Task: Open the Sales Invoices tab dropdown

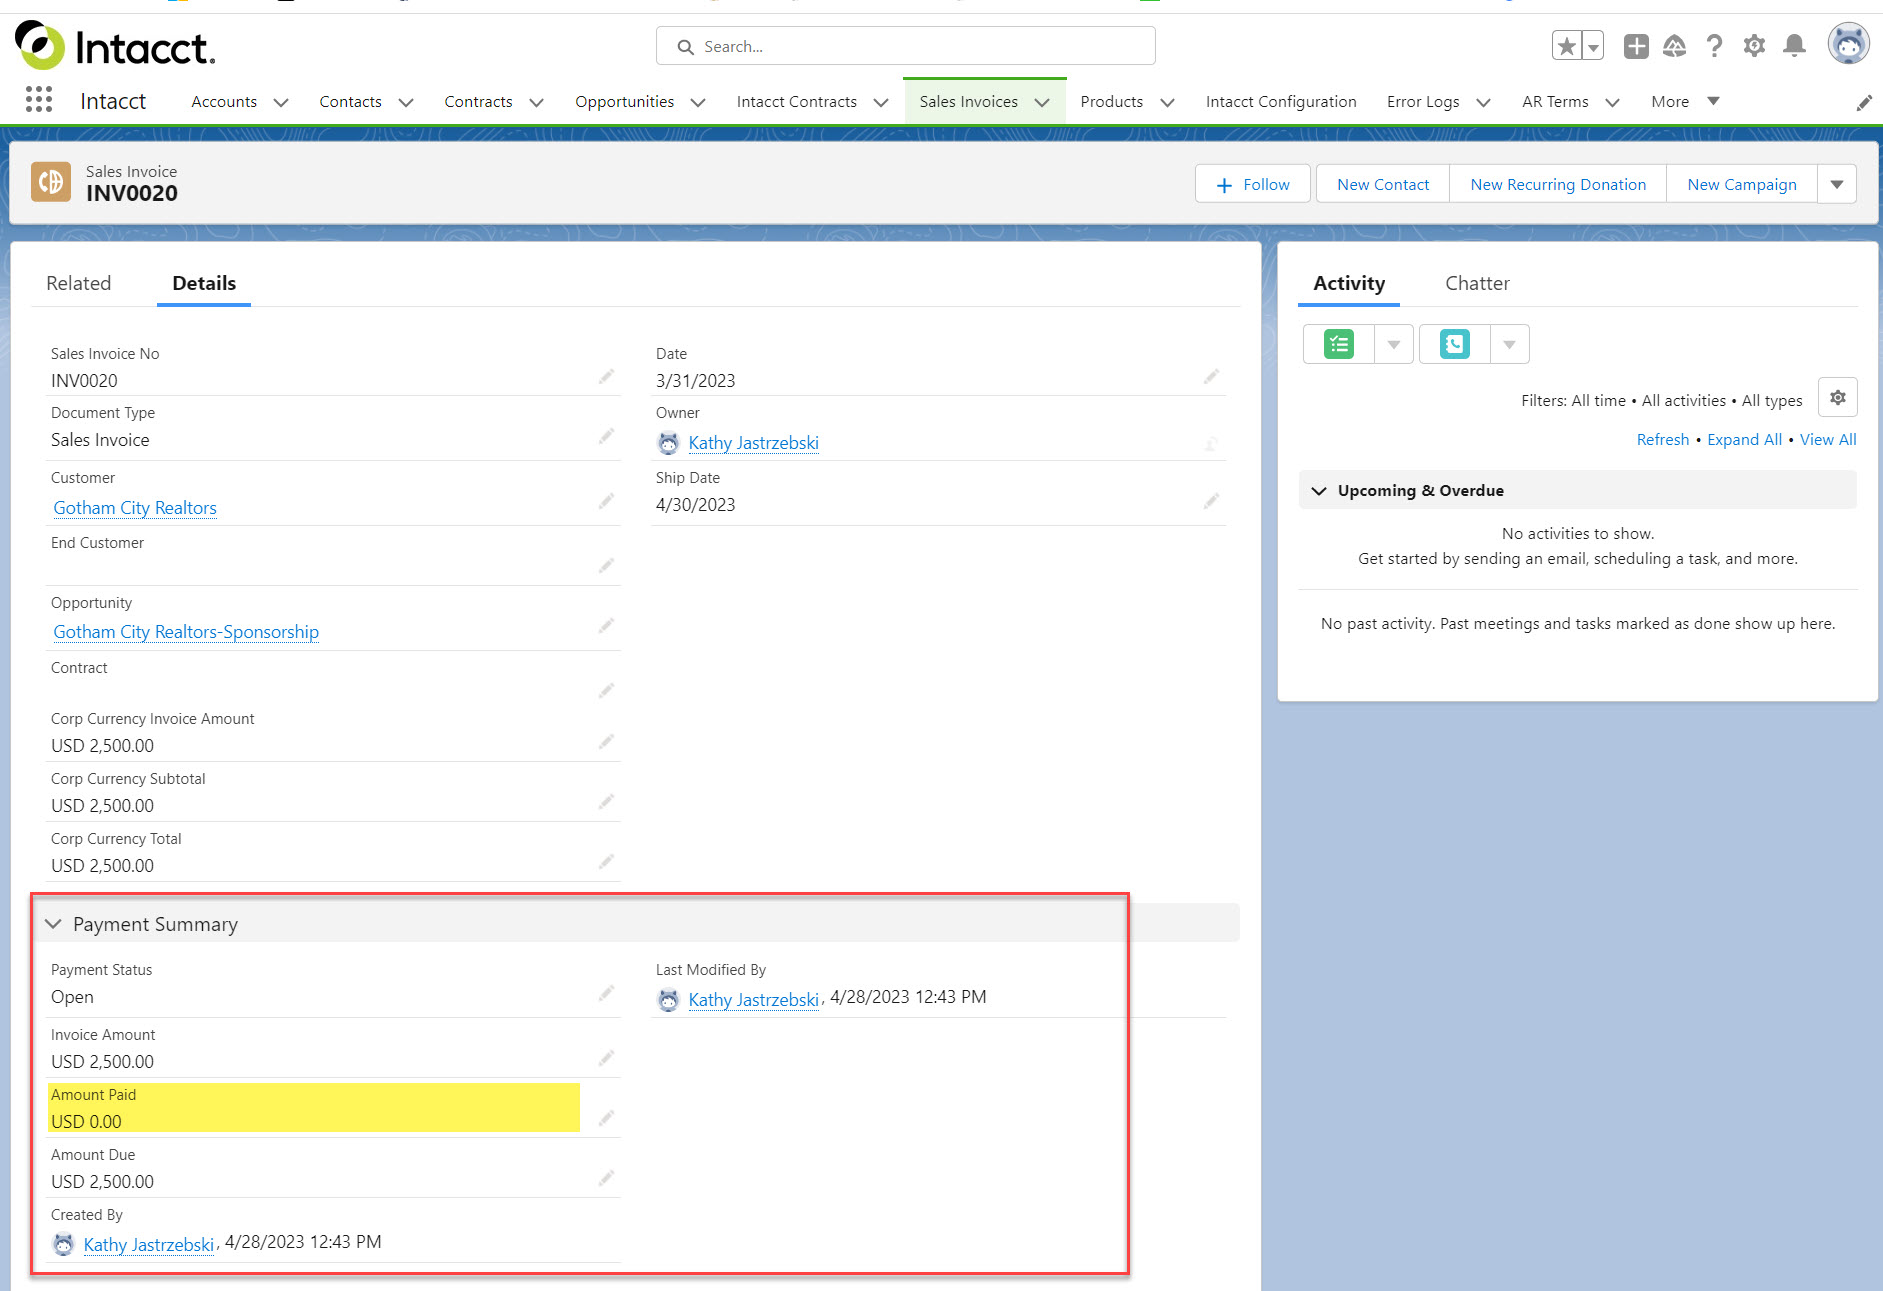Action: point(1042,102)
